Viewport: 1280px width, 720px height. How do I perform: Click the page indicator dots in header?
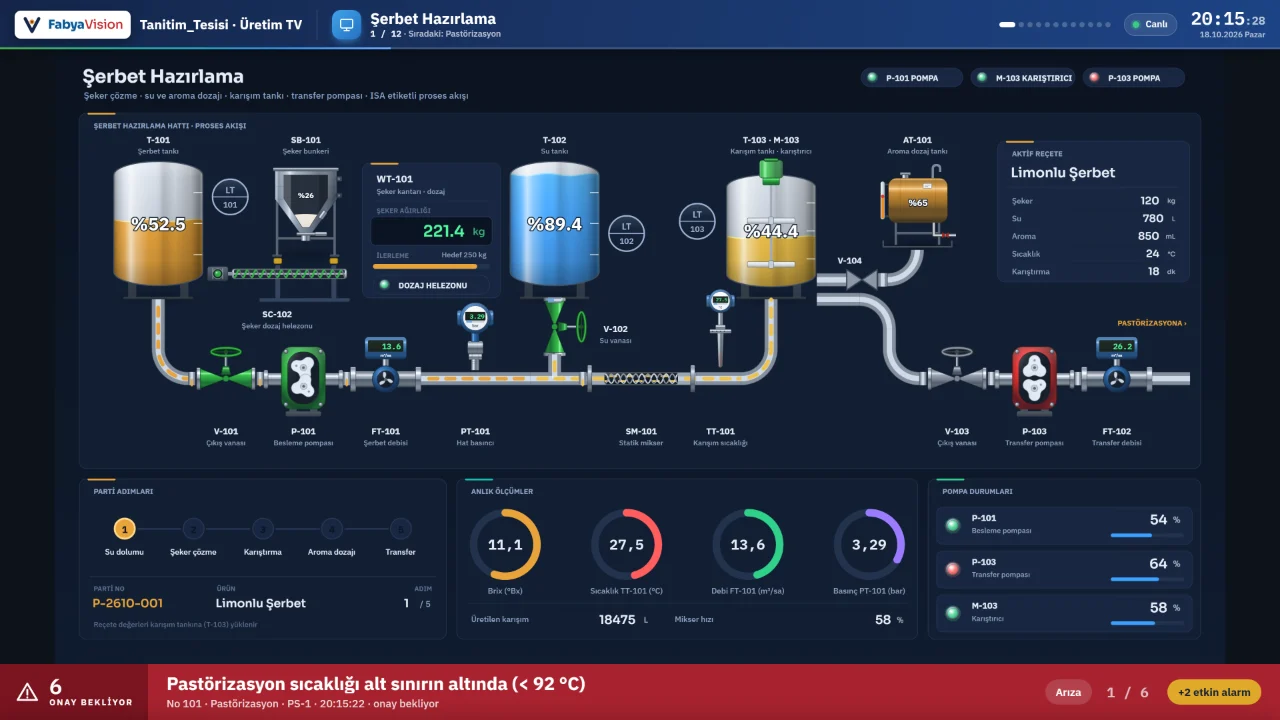pyautogui.click(x=1055, y=24)
